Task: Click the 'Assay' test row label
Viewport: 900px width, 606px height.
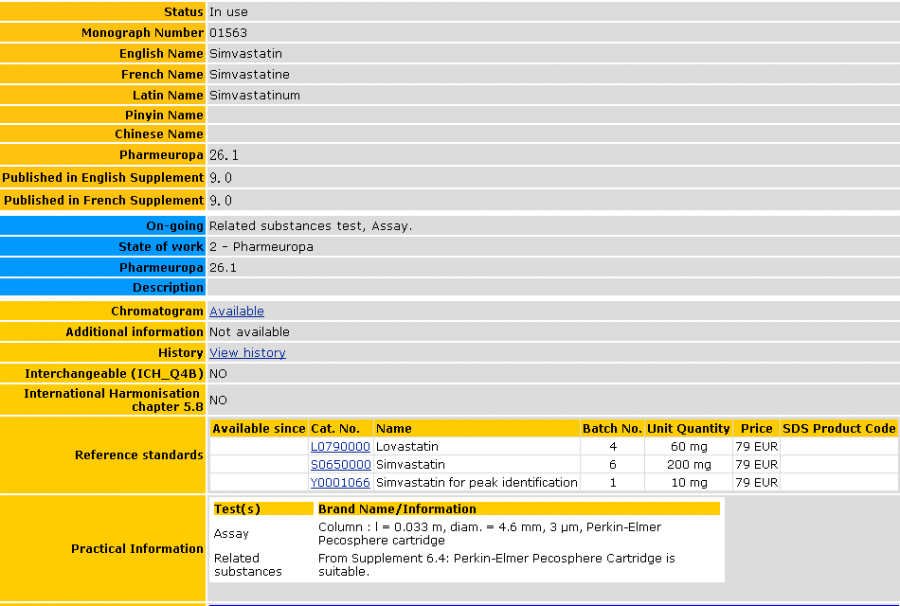Action: click(231, 534)
